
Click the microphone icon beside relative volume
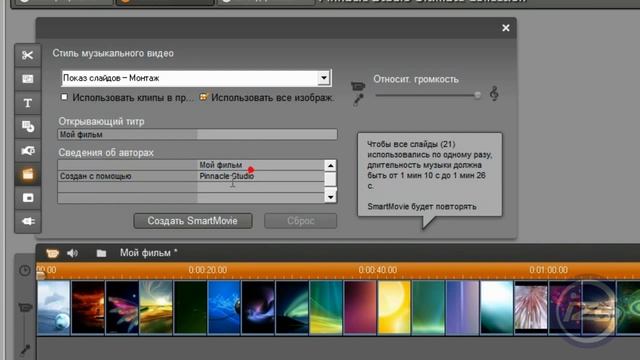tap(358, 100)
